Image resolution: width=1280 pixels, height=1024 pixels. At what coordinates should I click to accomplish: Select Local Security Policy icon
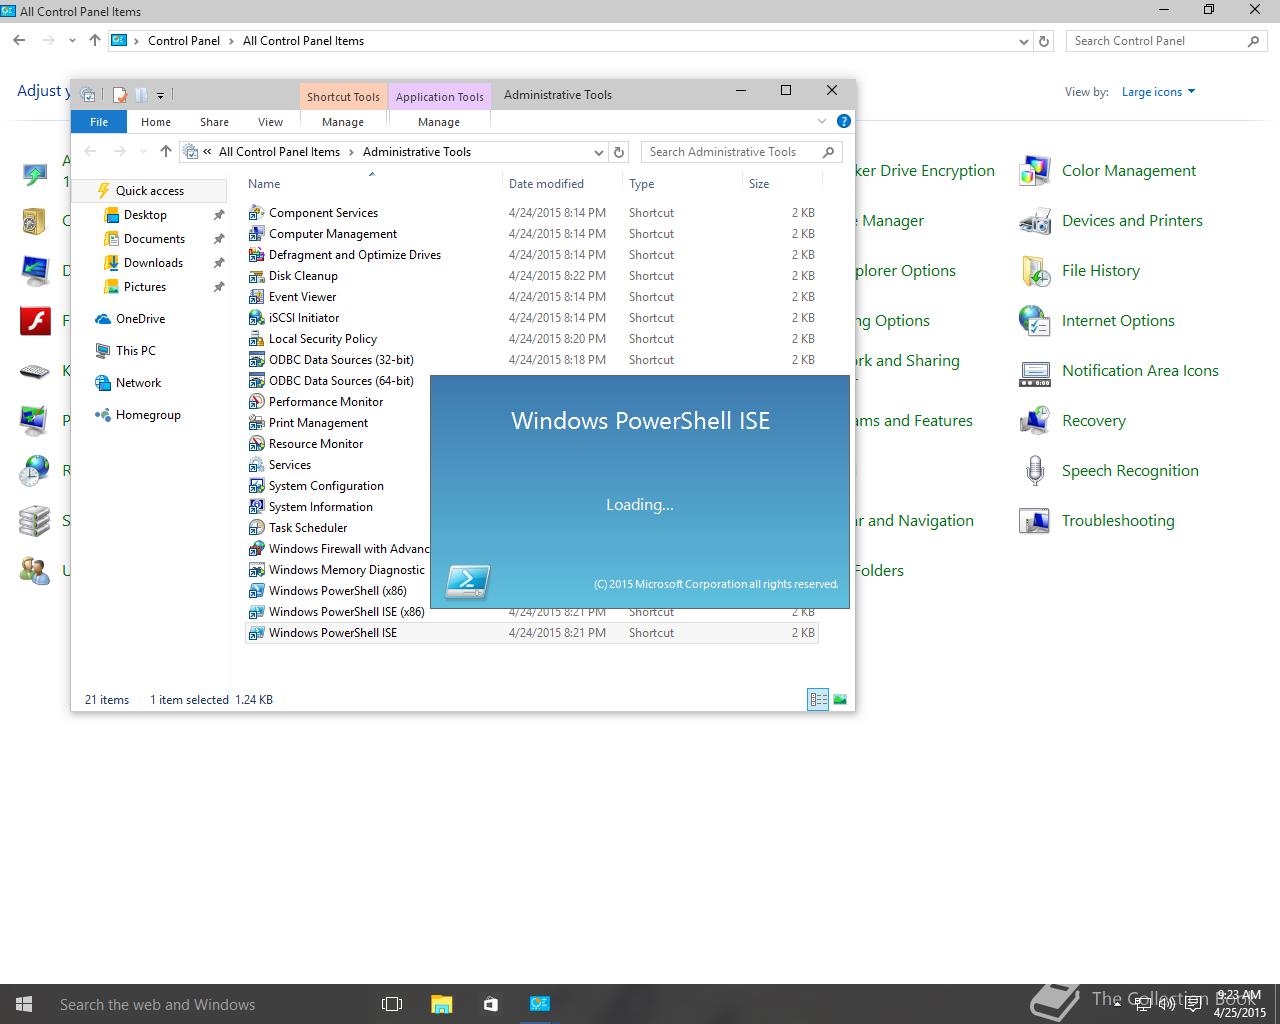(x=256, y=339)
